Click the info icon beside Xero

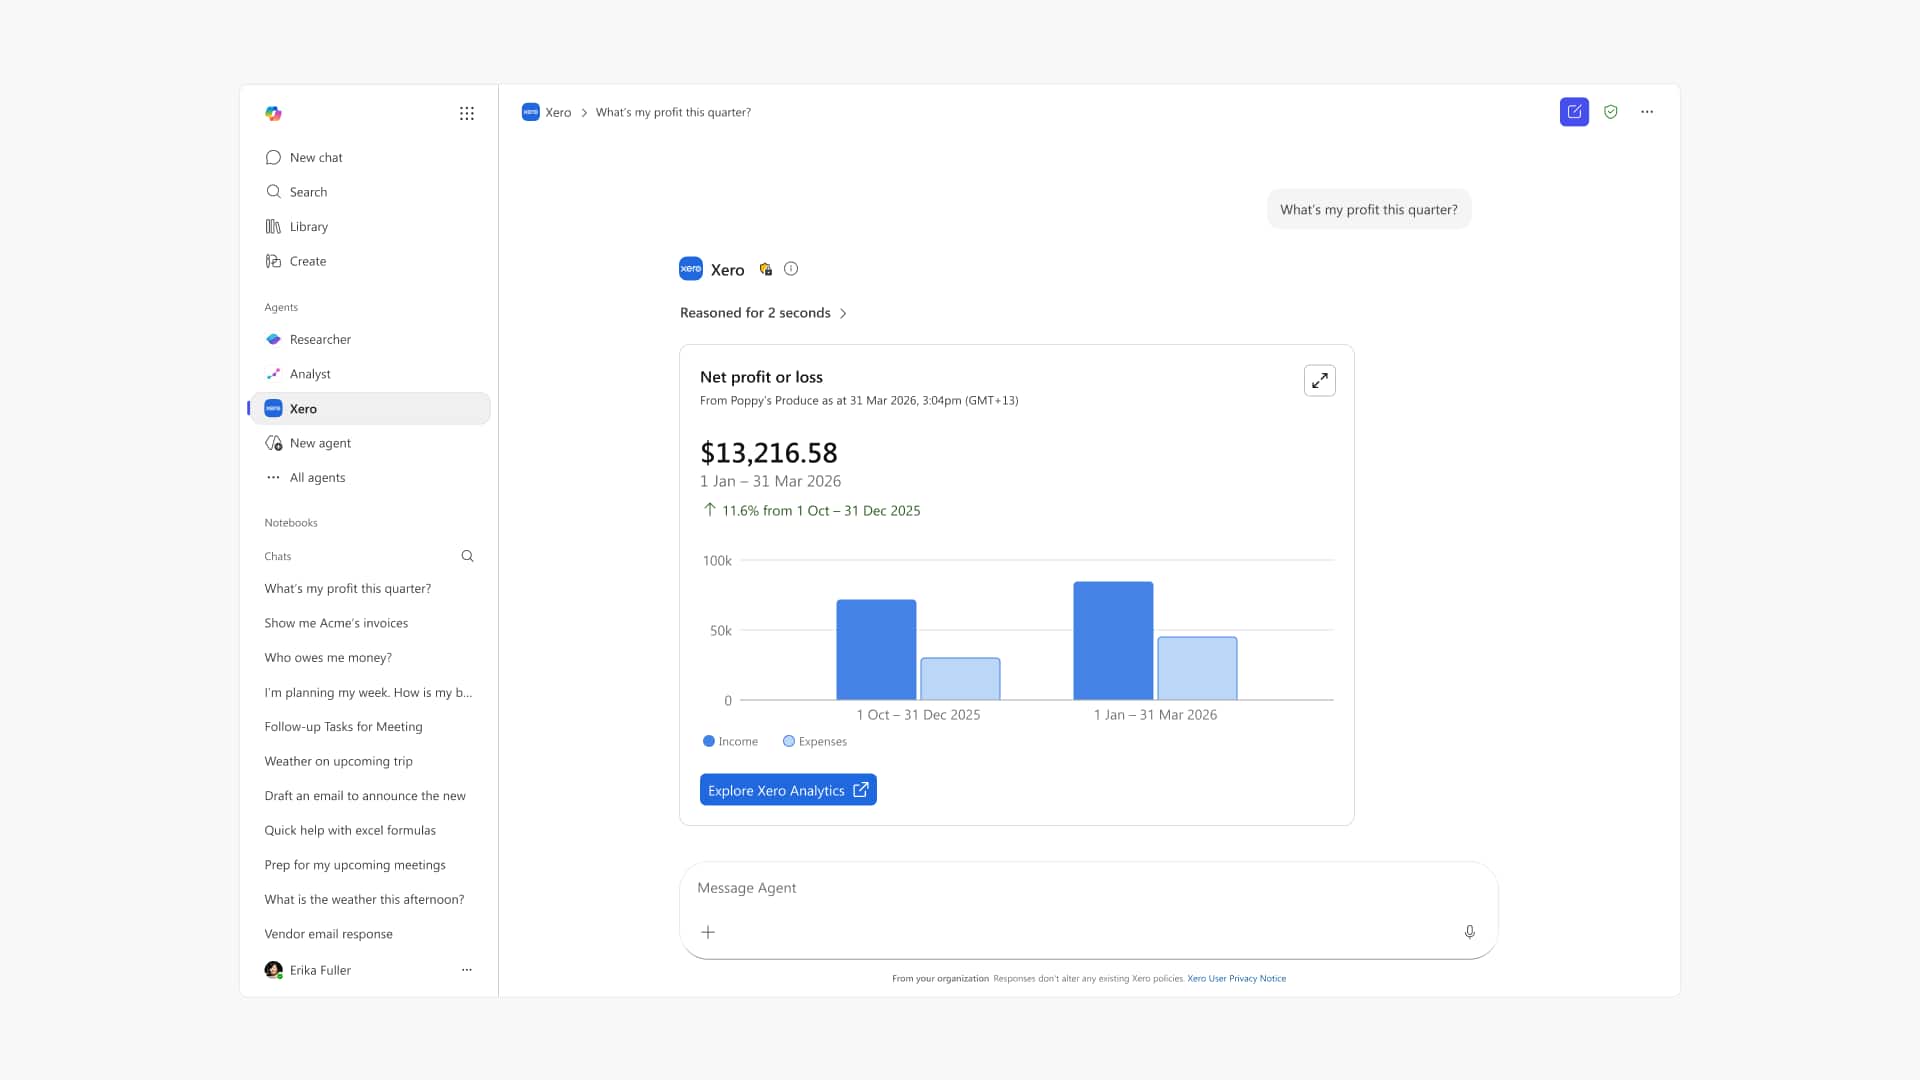pos(791,268)
